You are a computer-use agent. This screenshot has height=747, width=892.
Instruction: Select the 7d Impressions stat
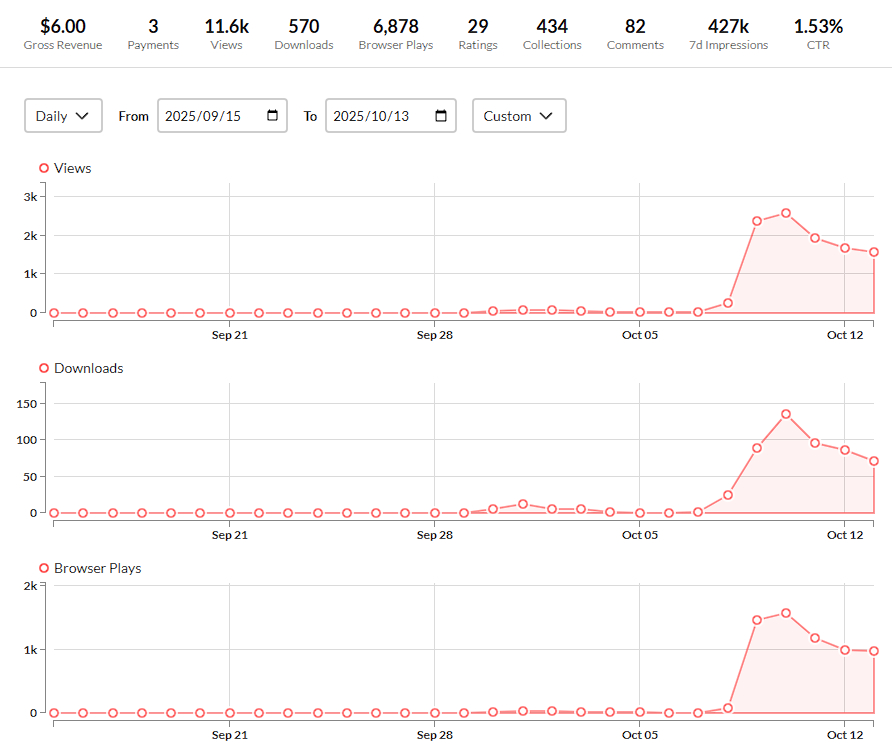click(728, 33)
